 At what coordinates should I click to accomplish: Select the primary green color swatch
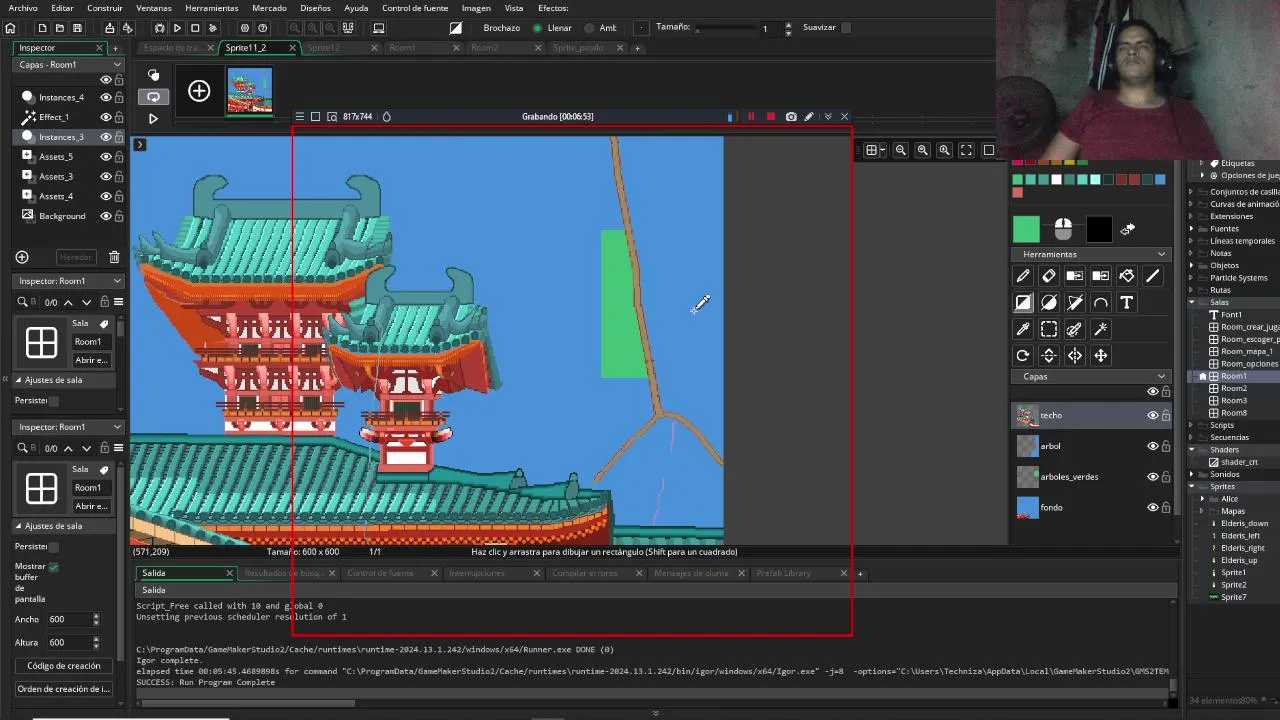coord(1026,229)
